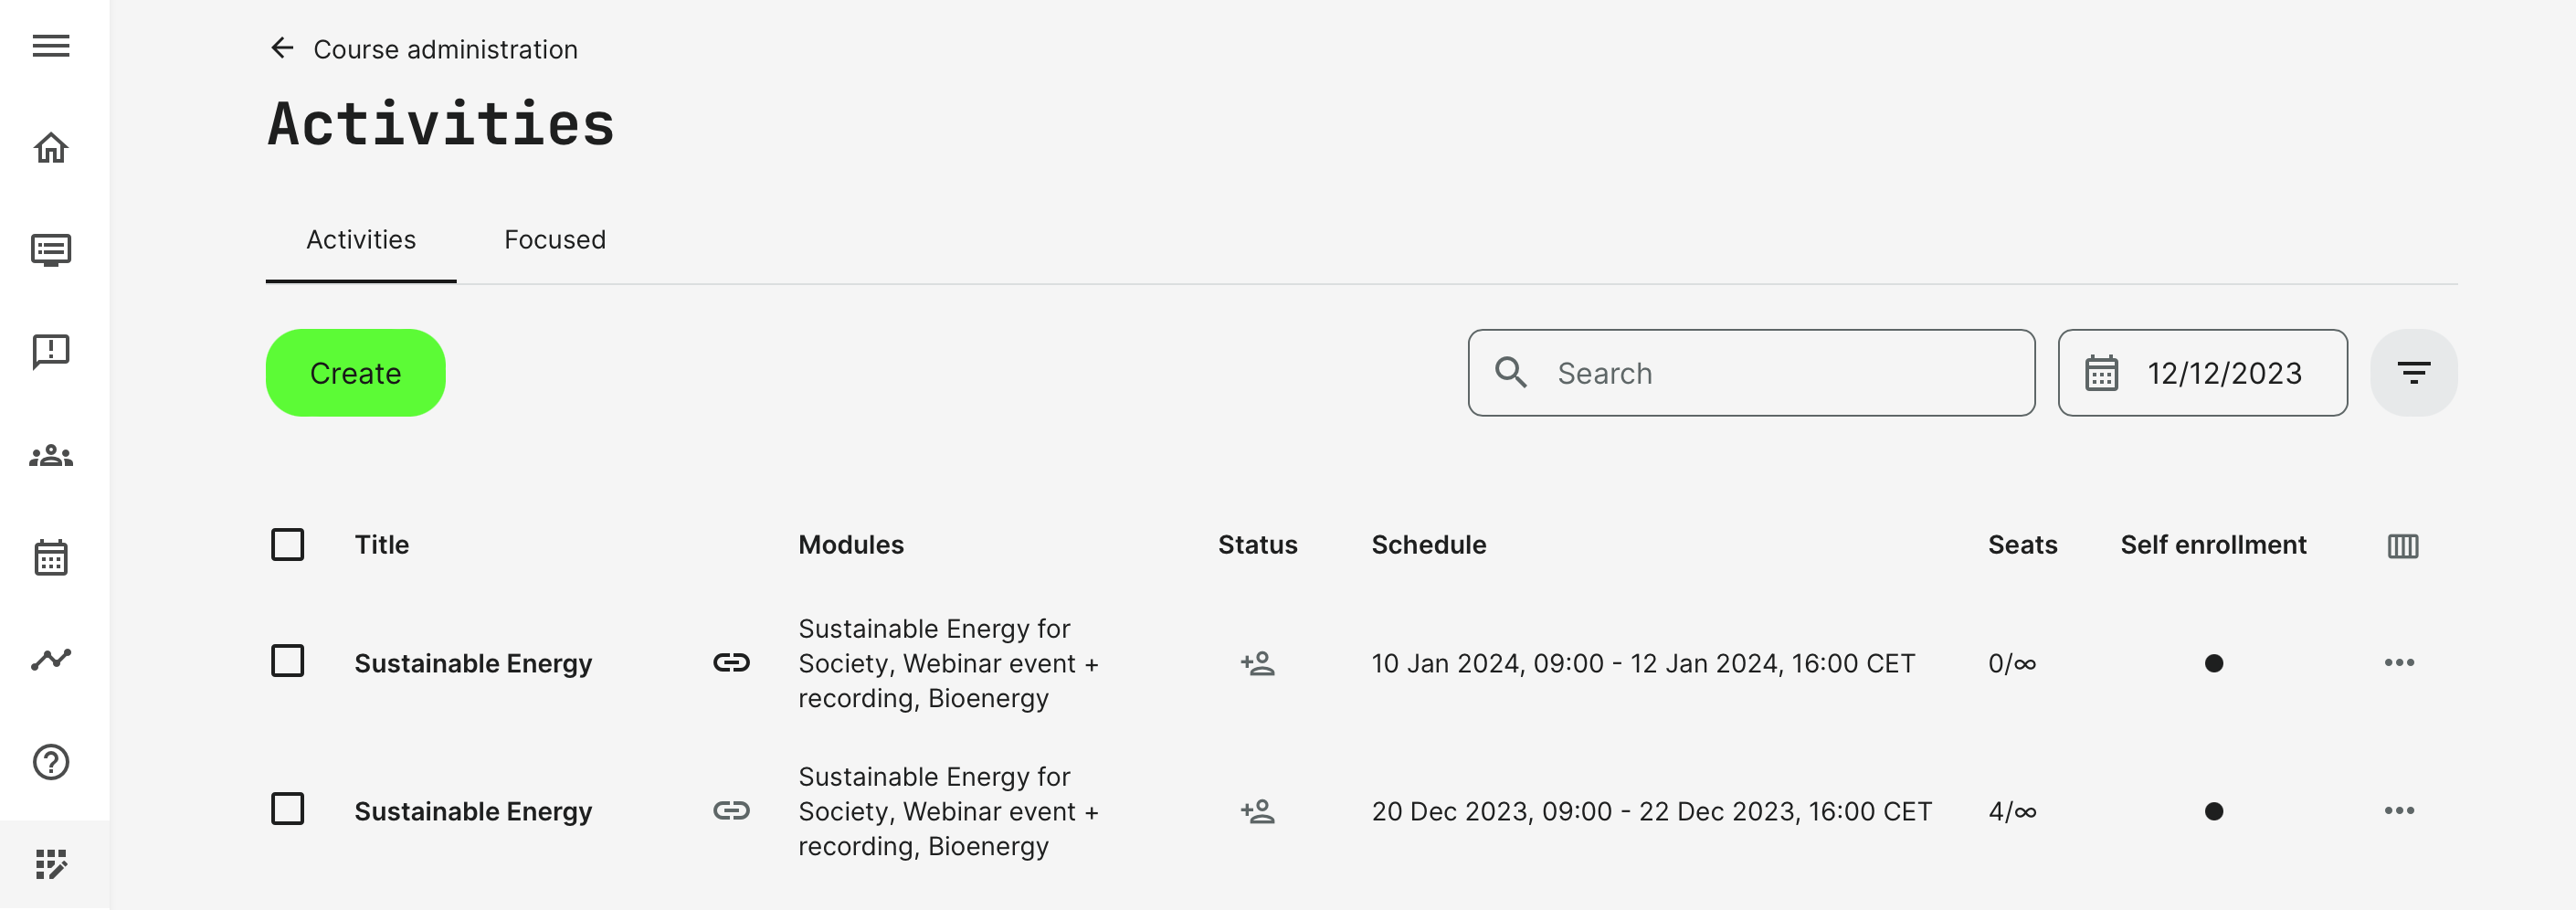Image resolution: width=2576 pixels, height=910 pixels.
Task: Open the calendar sidebar icon
Action: tap(51, 557)
